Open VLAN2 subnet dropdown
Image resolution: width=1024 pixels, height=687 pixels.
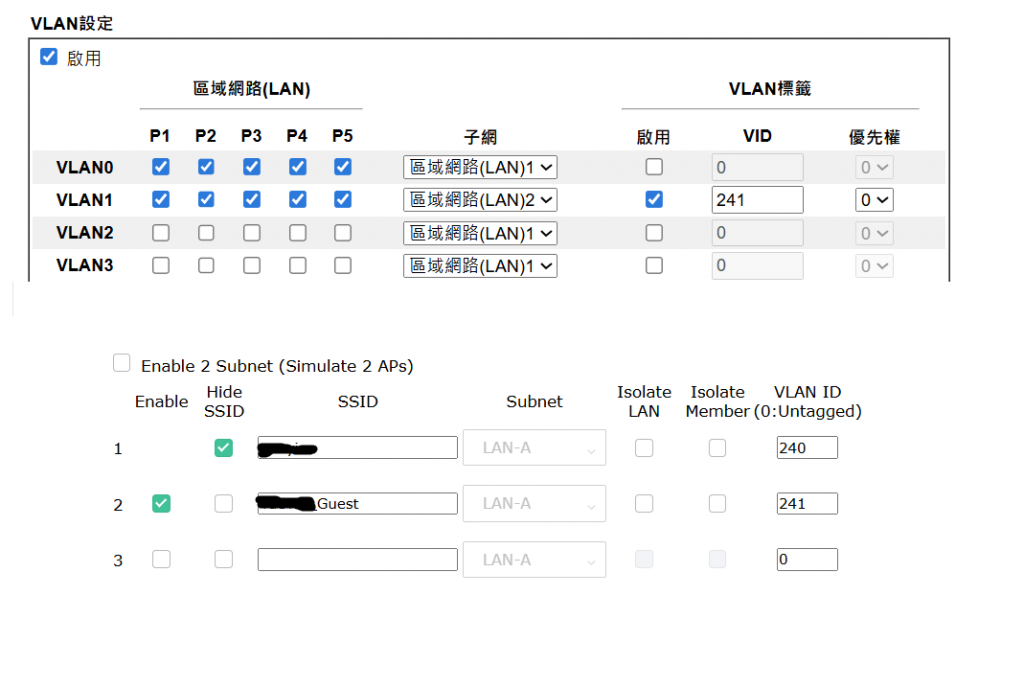coord(480,233)
